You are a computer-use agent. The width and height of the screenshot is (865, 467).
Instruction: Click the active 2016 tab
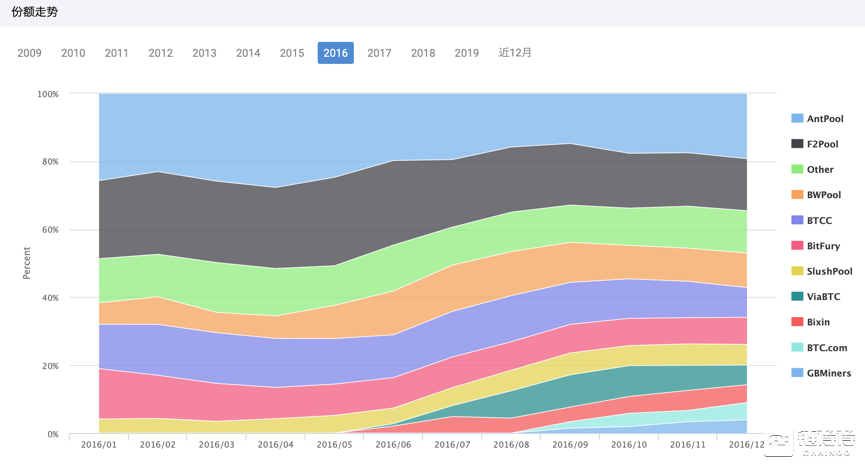(x=335, y=53)
